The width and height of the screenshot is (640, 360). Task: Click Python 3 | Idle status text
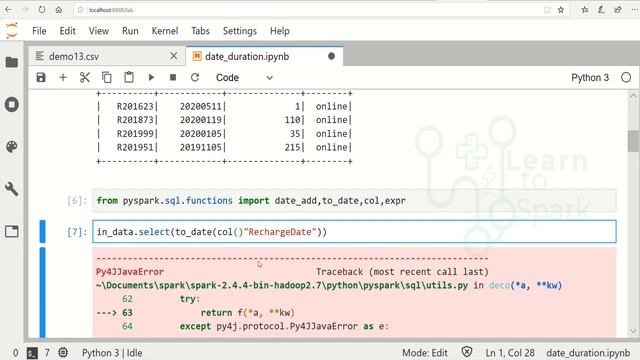(x=112, y=353)
